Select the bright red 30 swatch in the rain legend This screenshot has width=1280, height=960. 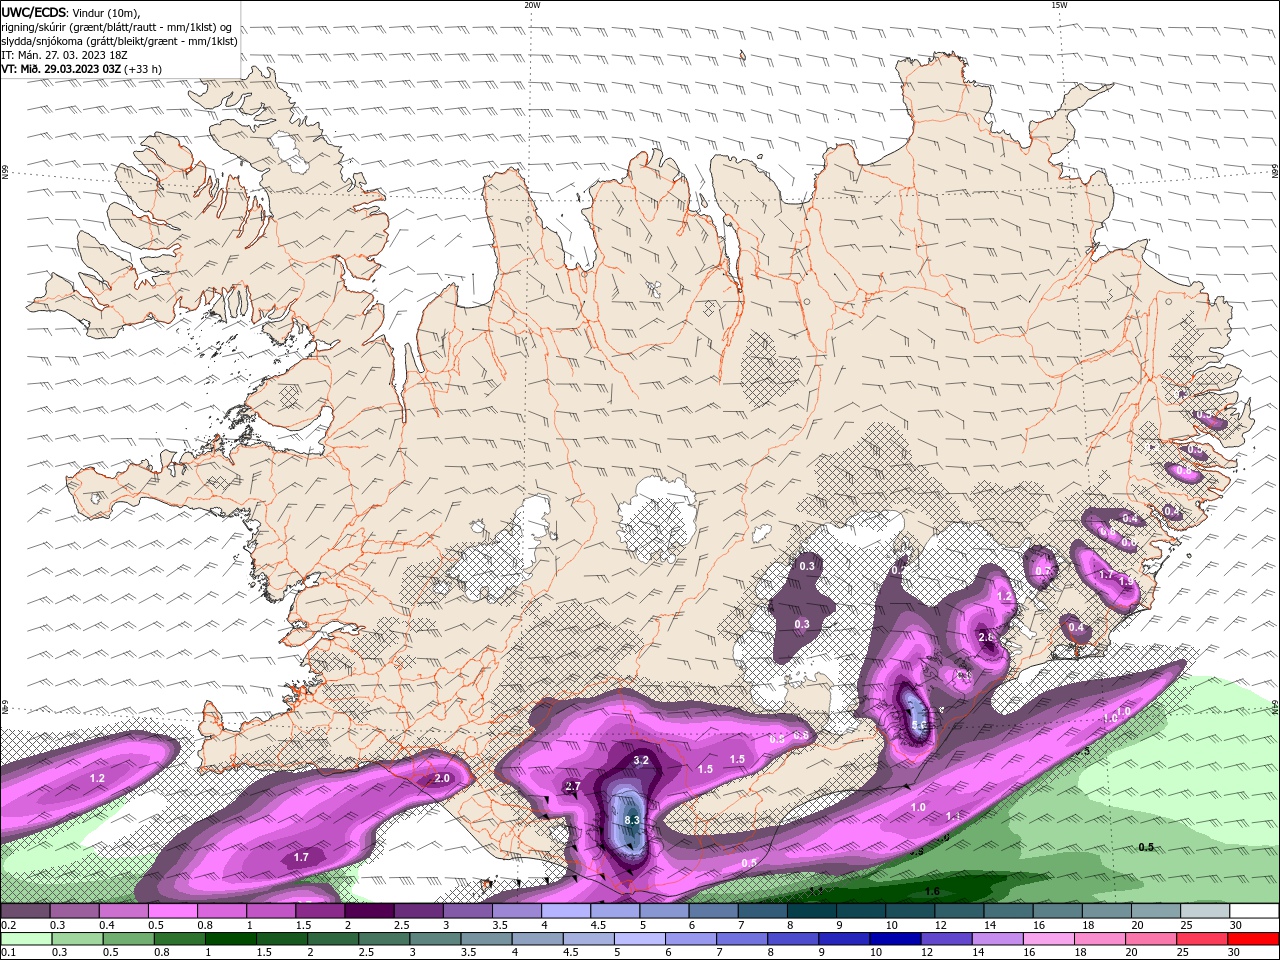[x=1252, y=939]
